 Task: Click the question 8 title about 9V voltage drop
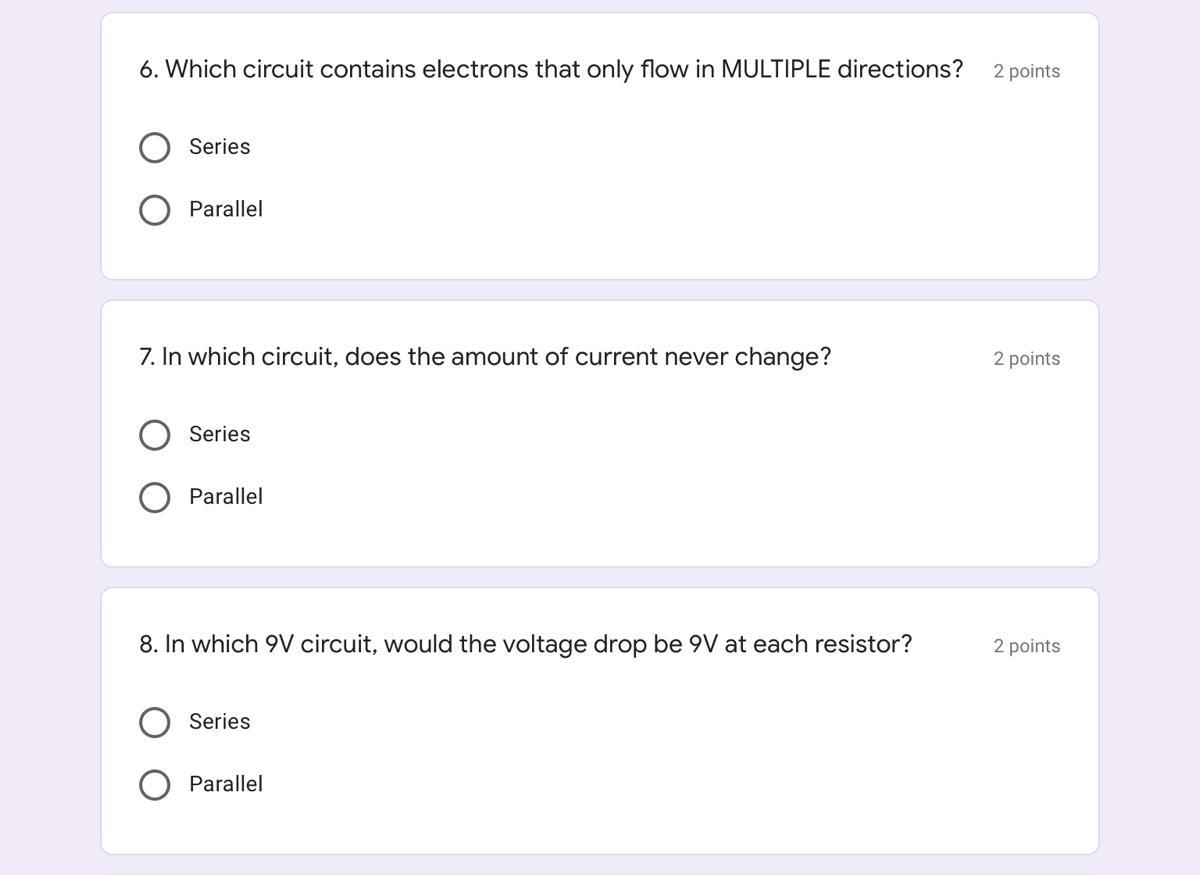point(525,644)
